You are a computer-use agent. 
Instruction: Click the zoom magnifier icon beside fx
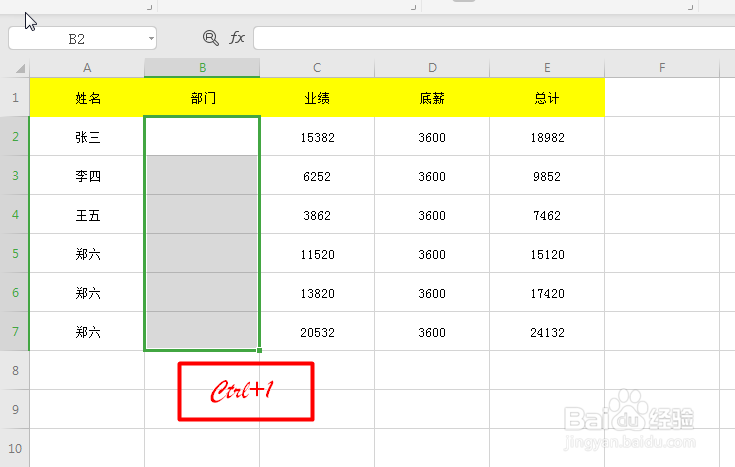coord(210,38)
